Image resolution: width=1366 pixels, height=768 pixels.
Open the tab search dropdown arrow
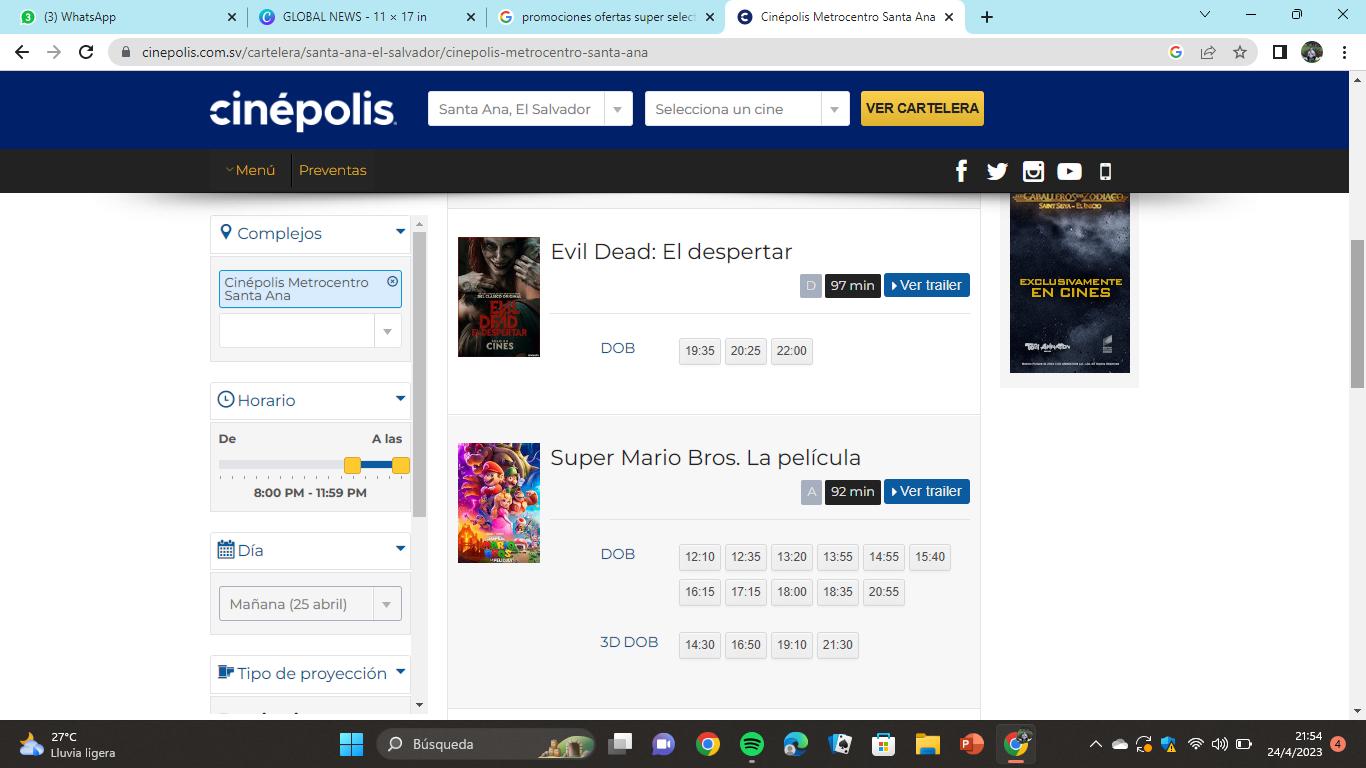(1205, 15)
